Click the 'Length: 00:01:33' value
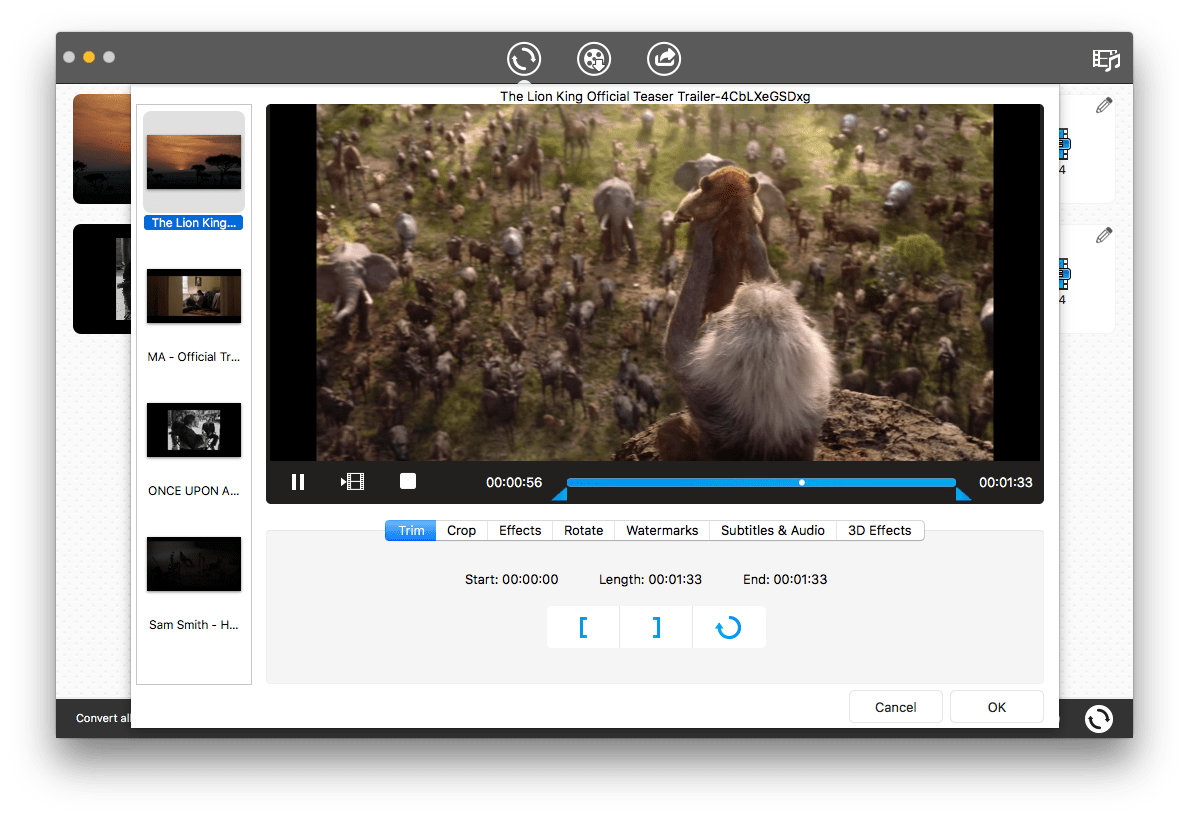Viewport: 1189px width, 818px height. pyautogui.click(x=651, y=580)
